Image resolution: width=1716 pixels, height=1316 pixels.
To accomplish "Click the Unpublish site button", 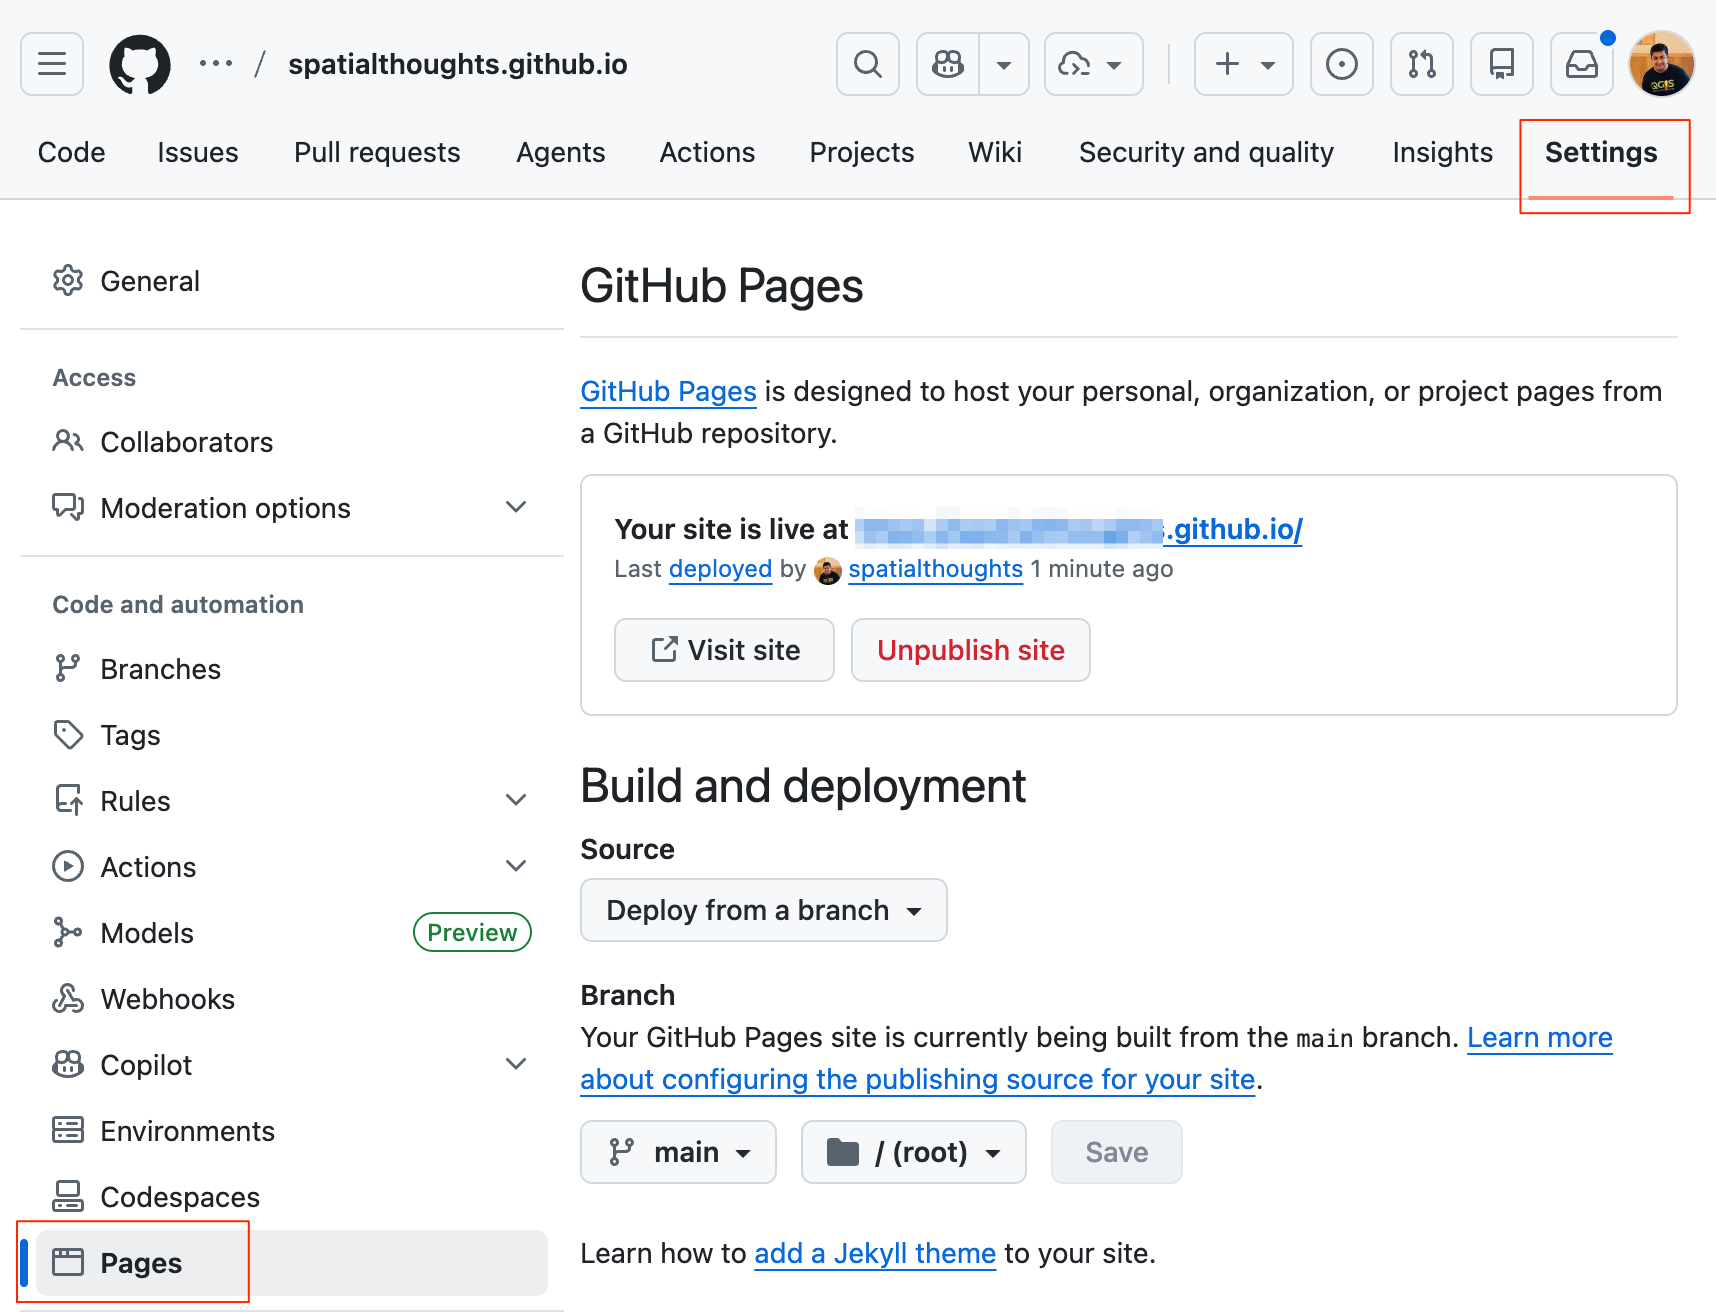I will (970, 650).
